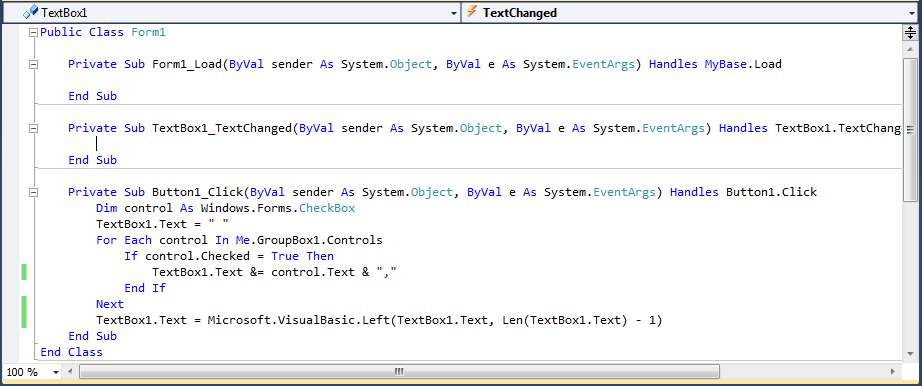
Task: Click the "," string literal
Action: coord(387,272)
